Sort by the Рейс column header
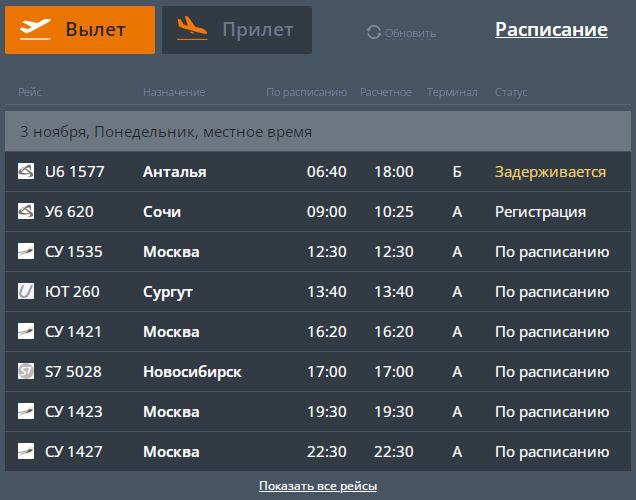This screenshot has height=500, width=636. pos(29,93)
